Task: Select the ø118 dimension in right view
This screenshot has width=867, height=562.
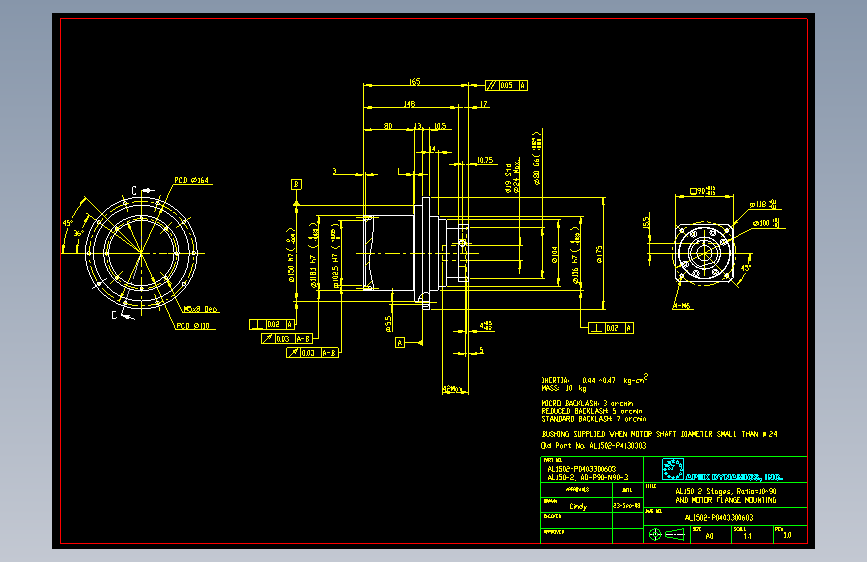Action: tap(763, 205)
